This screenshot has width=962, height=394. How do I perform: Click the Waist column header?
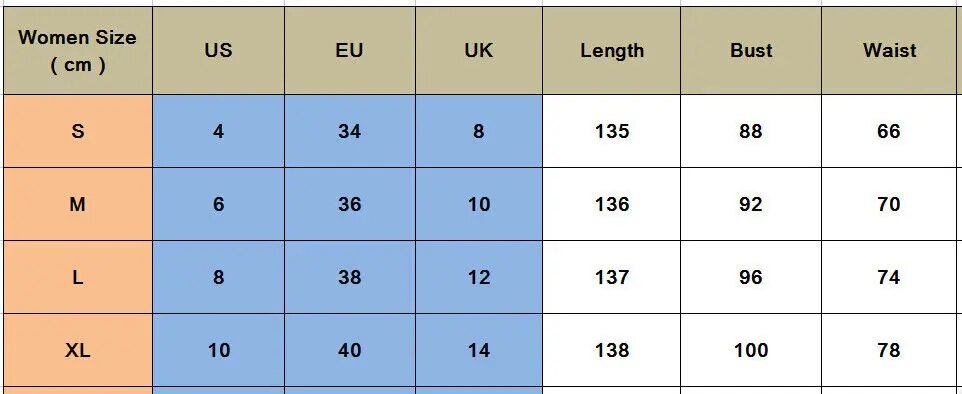pyautogui.click(x=889, y=50)
